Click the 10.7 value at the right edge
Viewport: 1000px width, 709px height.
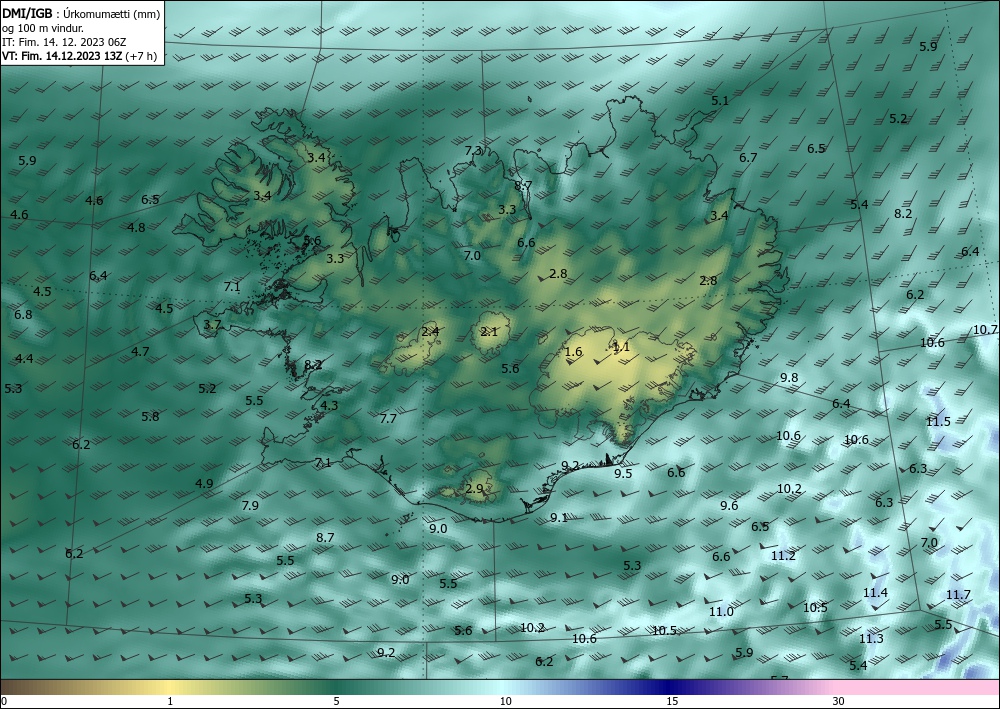tap(985, 329)
